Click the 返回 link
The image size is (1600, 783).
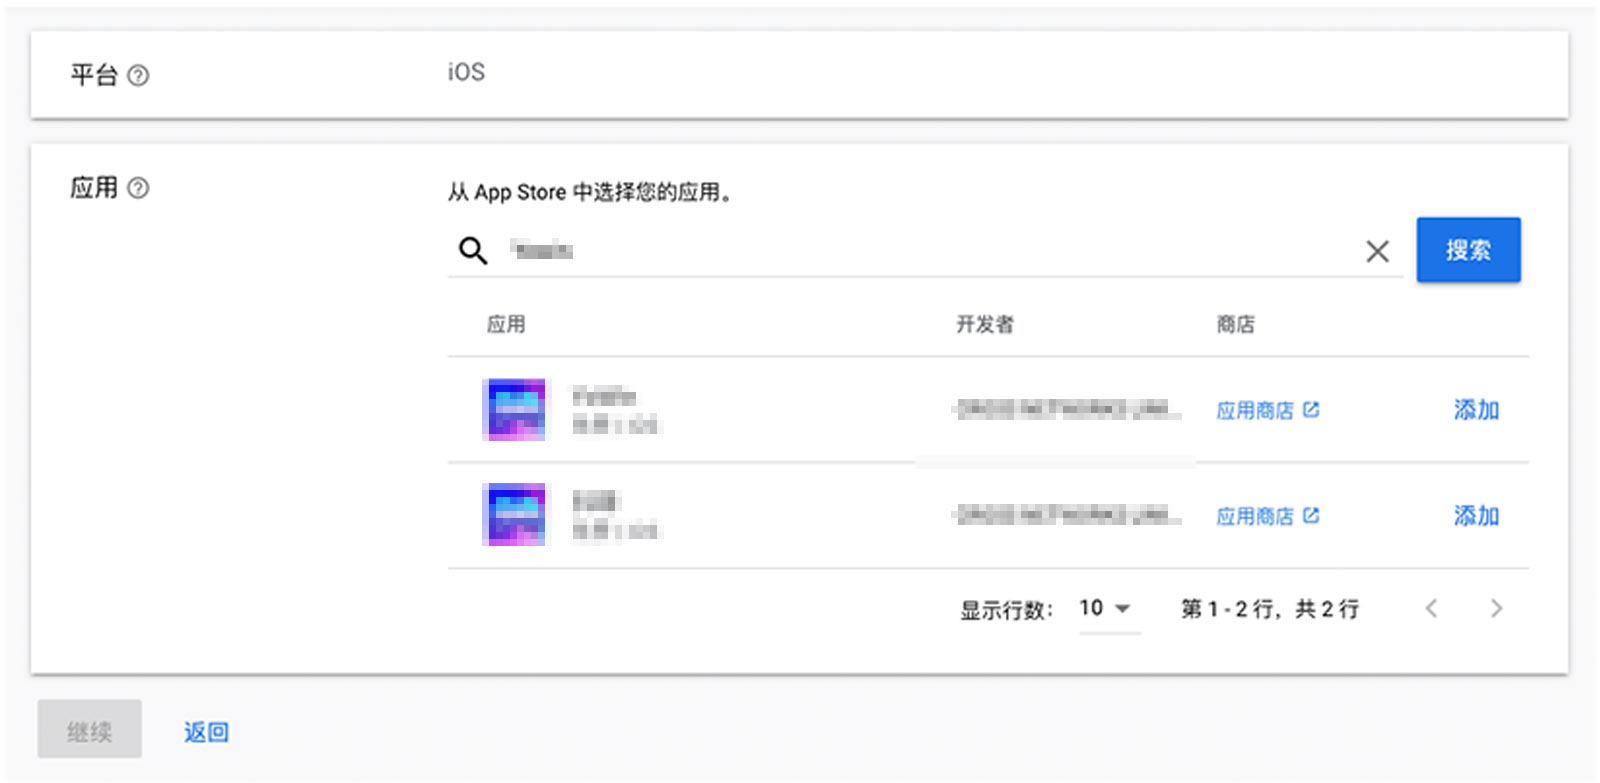coord(206,732)
